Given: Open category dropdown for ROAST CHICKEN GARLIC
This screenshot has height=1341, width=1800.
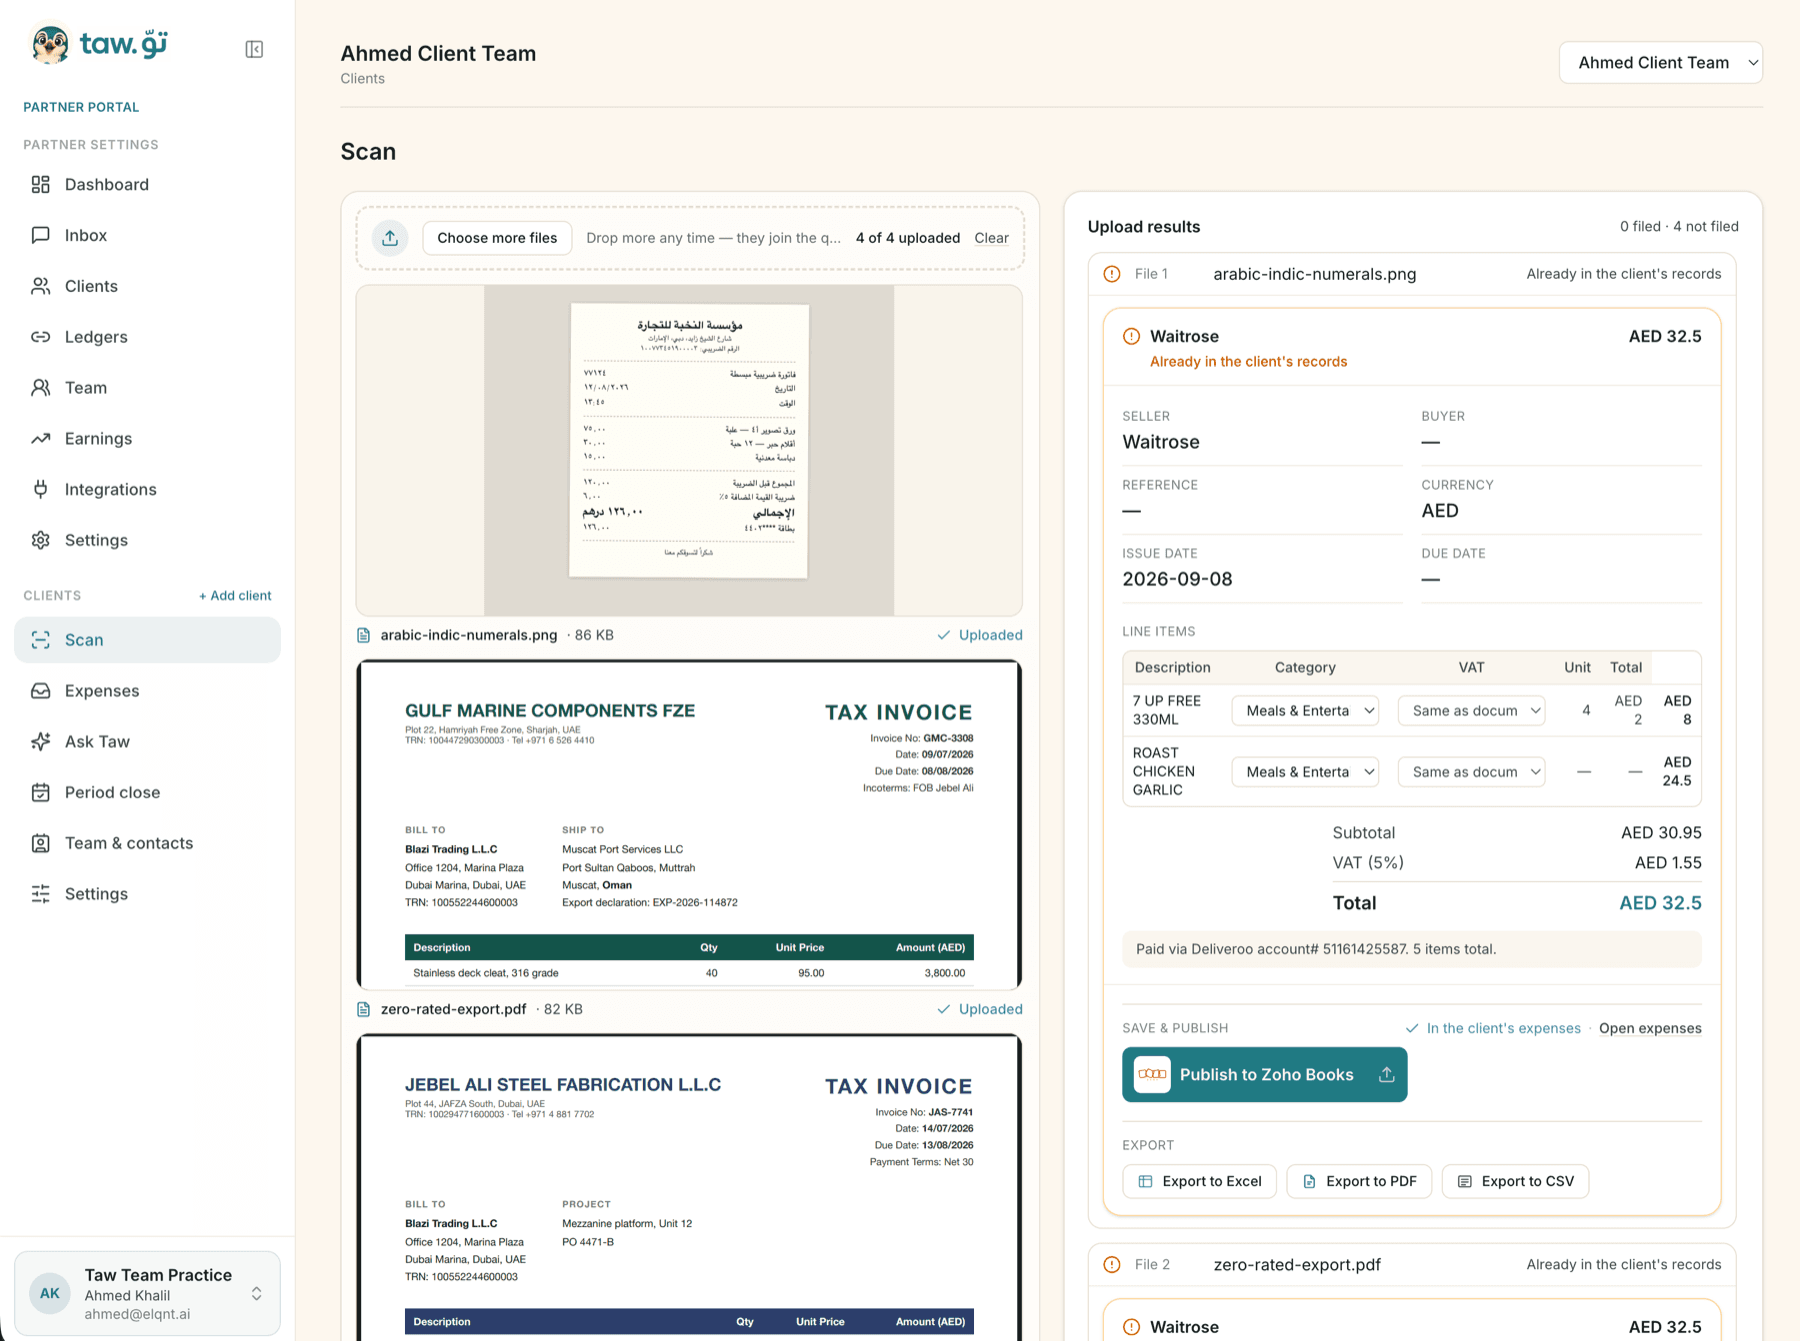Looking at the screenshot, I should [1306, 772].
